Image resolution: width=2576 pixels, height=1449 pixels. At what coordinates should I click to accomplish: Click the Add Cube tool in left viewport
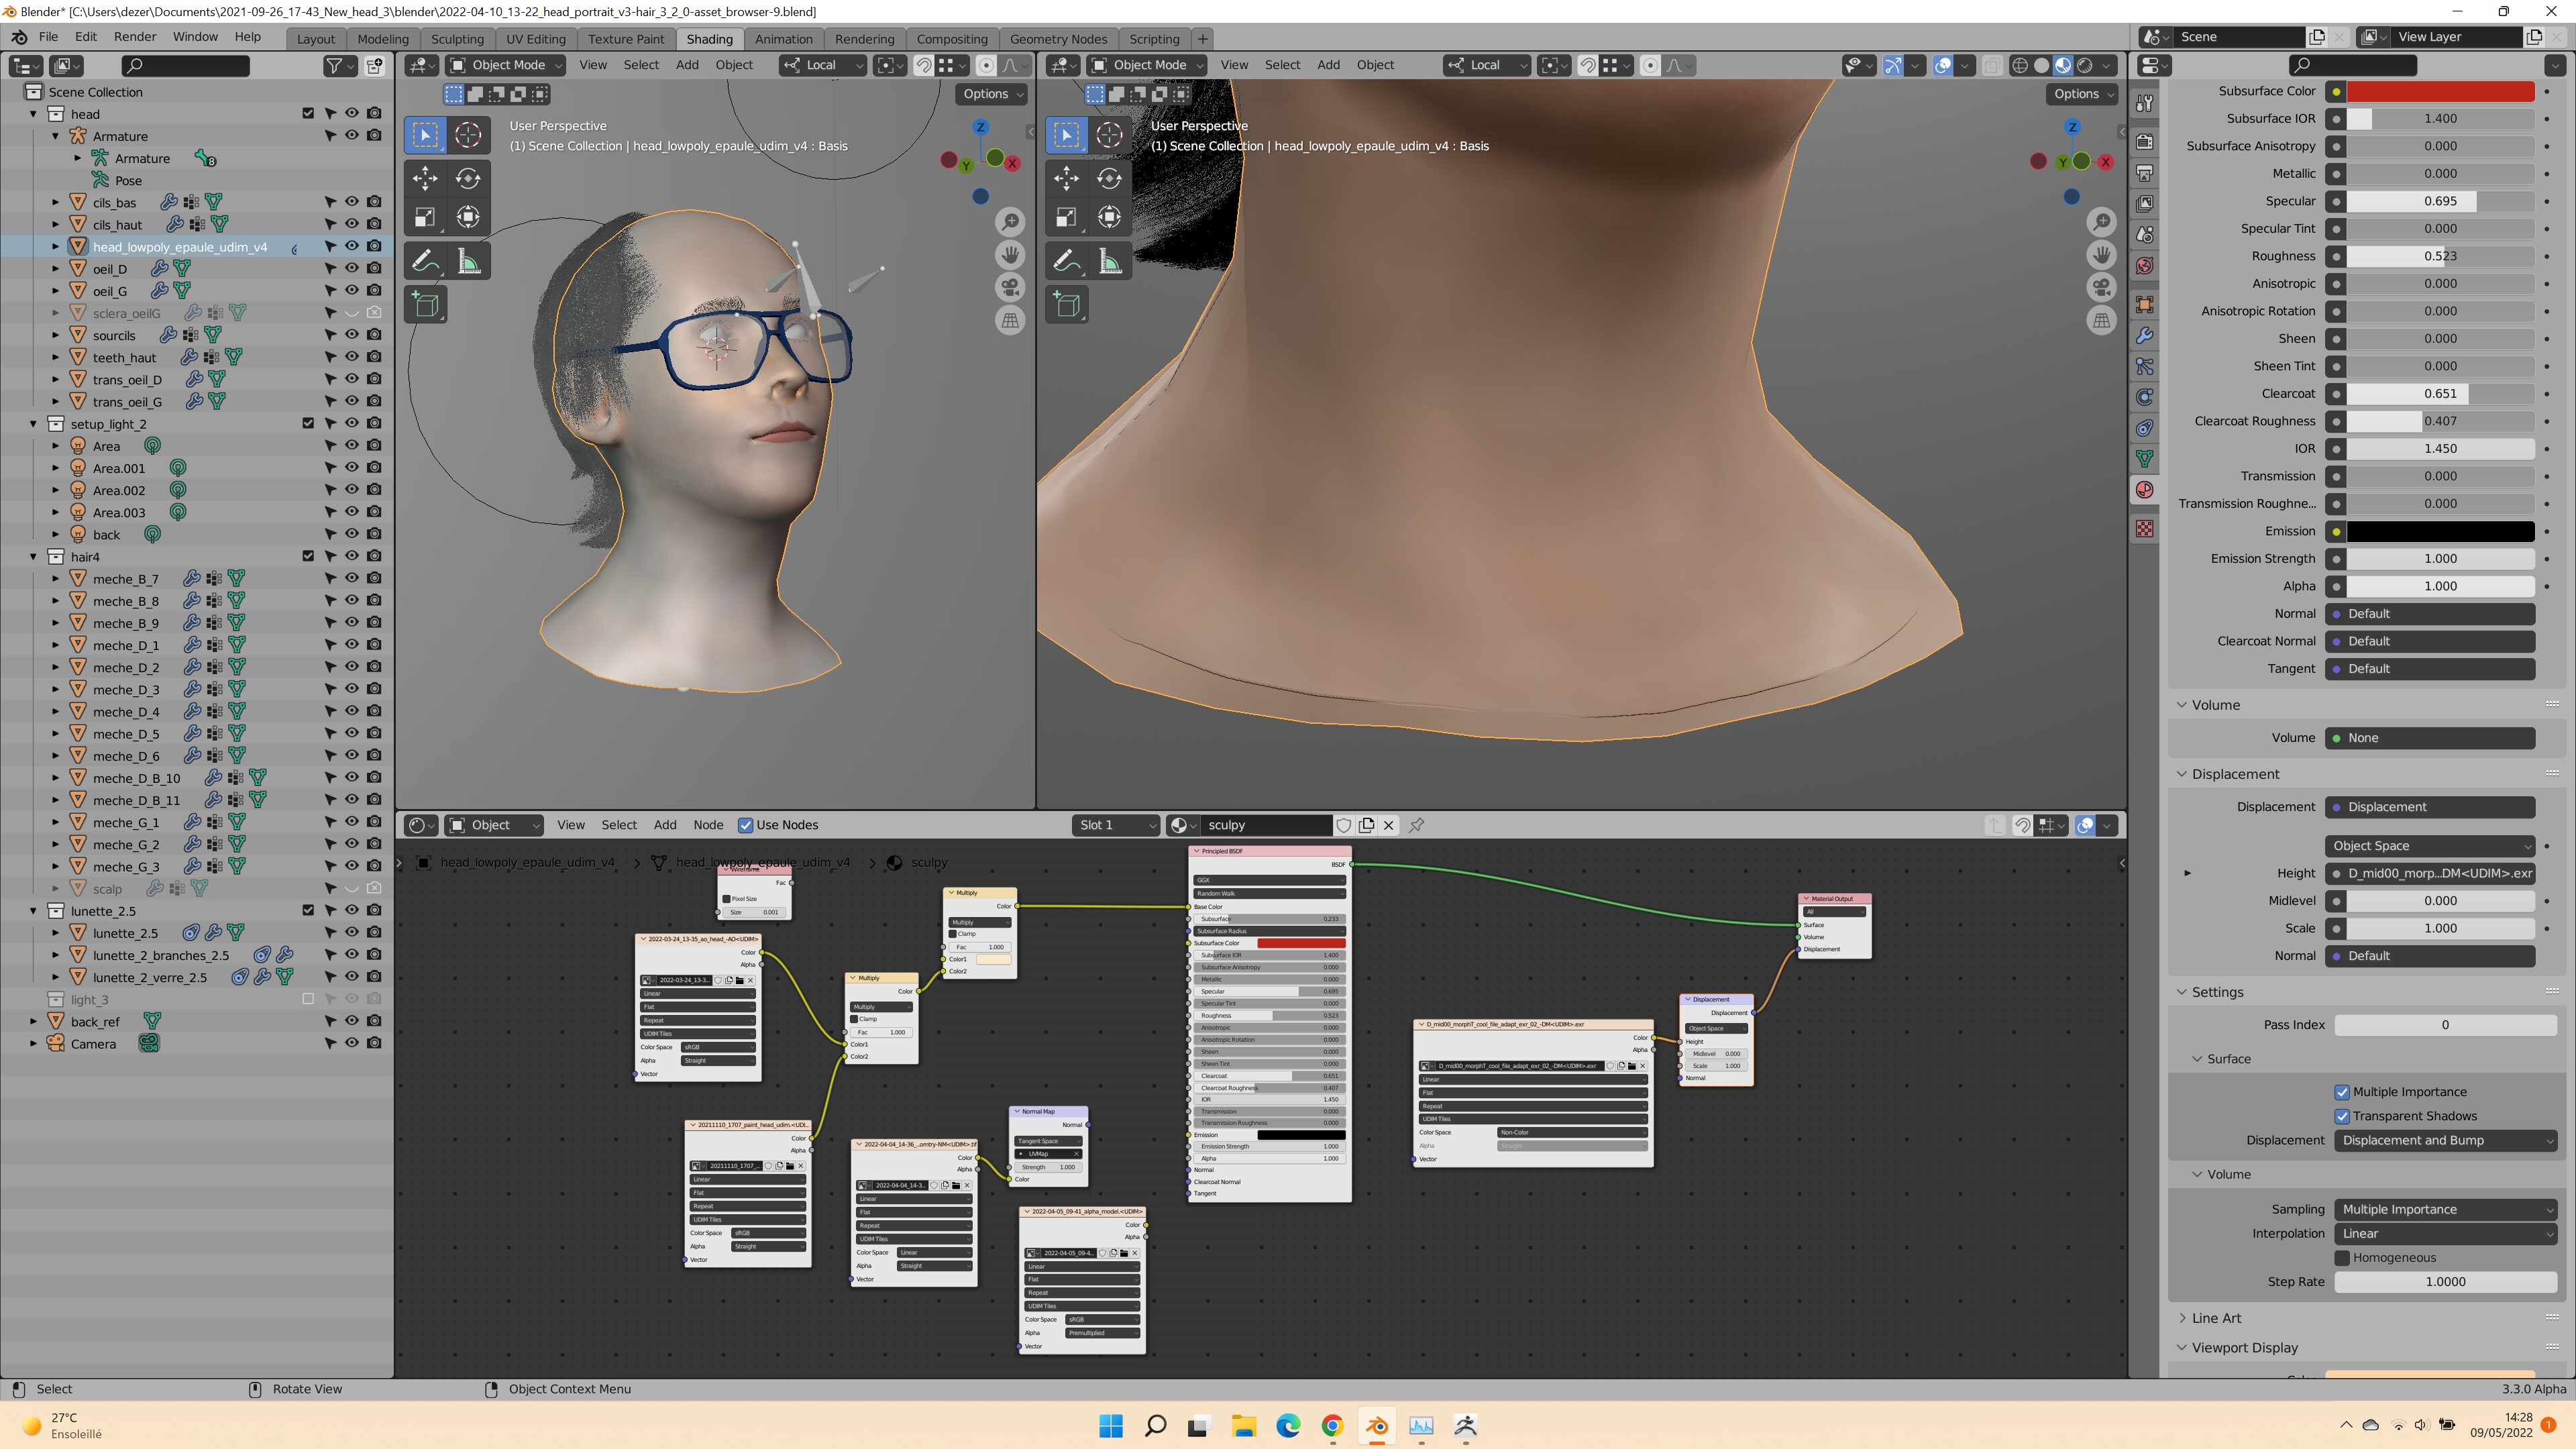click(x=425, y=304)
